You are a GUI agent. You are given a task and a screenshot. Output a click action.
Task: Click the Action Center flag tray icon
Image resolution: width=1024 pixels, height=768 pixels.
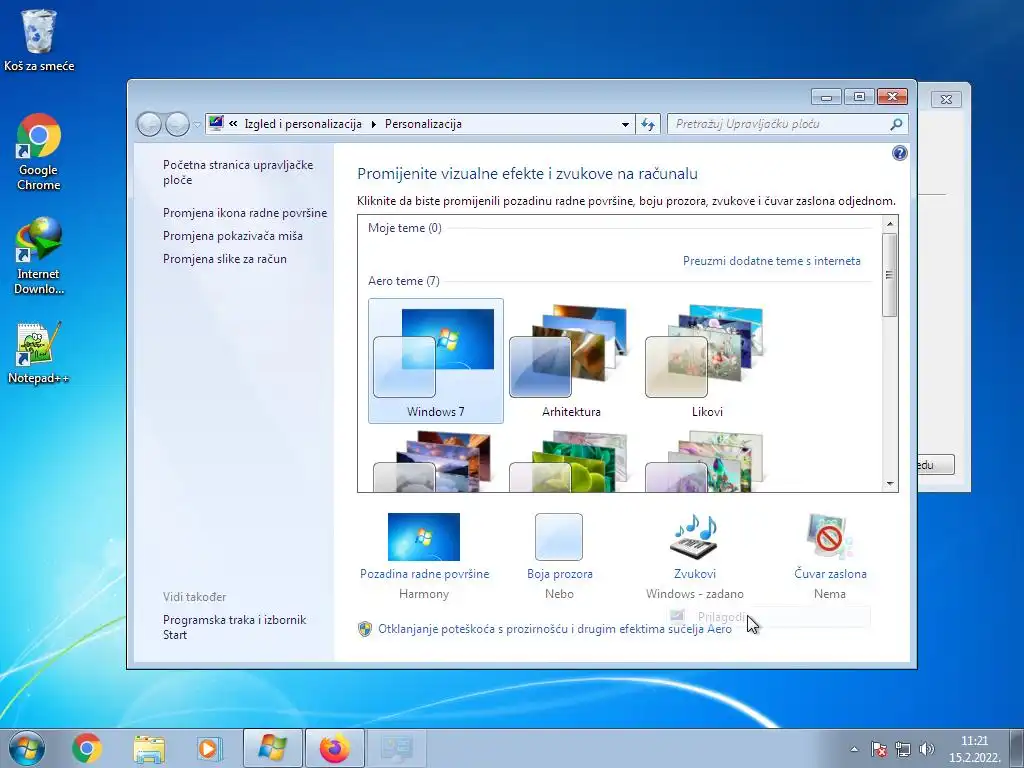[x=879, y=748]
